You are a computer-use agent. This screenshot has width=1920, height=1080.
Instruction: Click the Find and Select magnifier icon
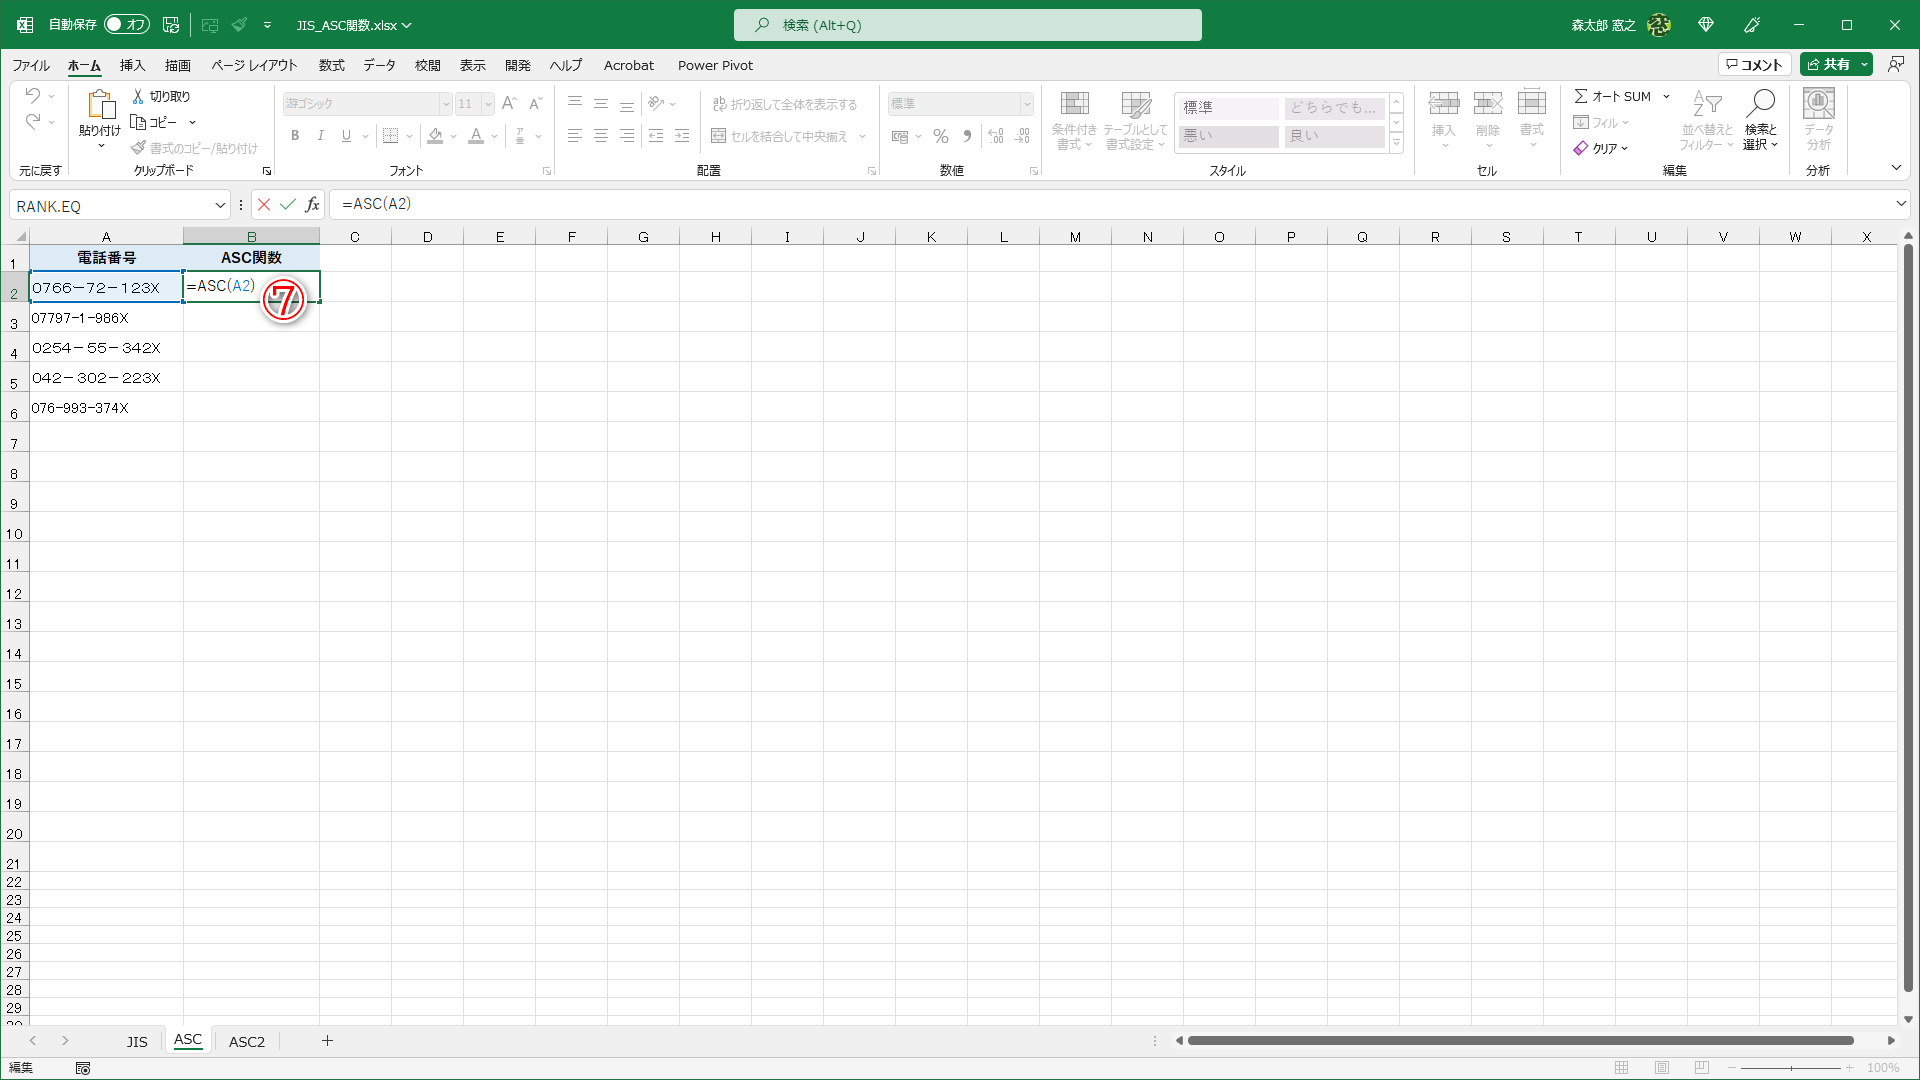tap(1760, 104)
